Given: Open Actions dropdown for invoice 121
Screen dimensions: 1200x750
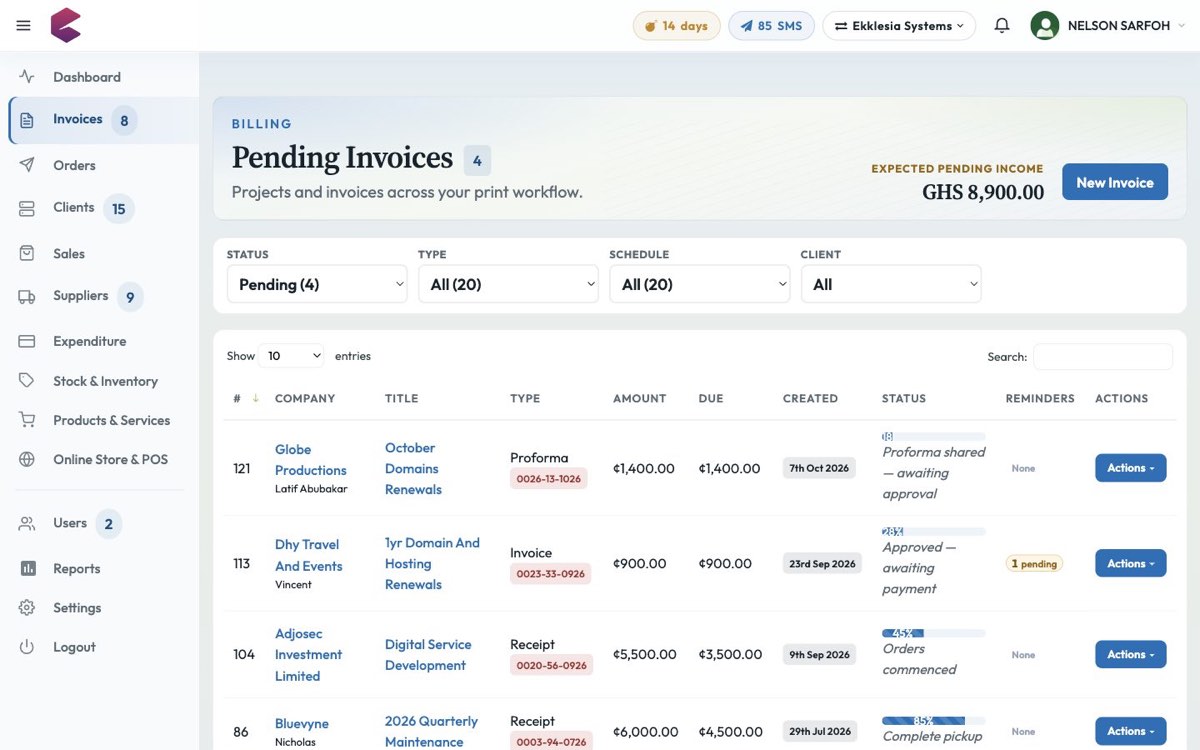Looking at the screenshot, I should pos(1130,468).
